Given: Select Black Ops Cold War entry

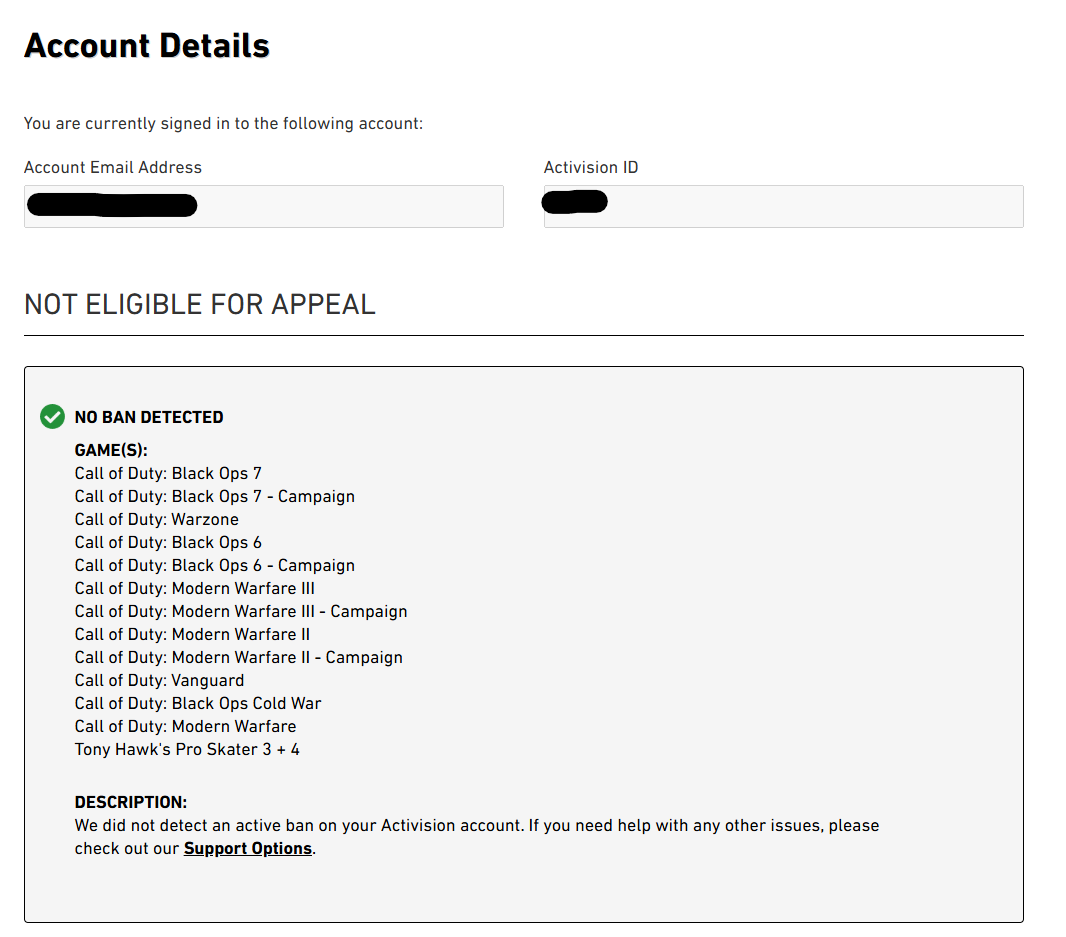Looking at the screenshot, I should pos(198,704).
